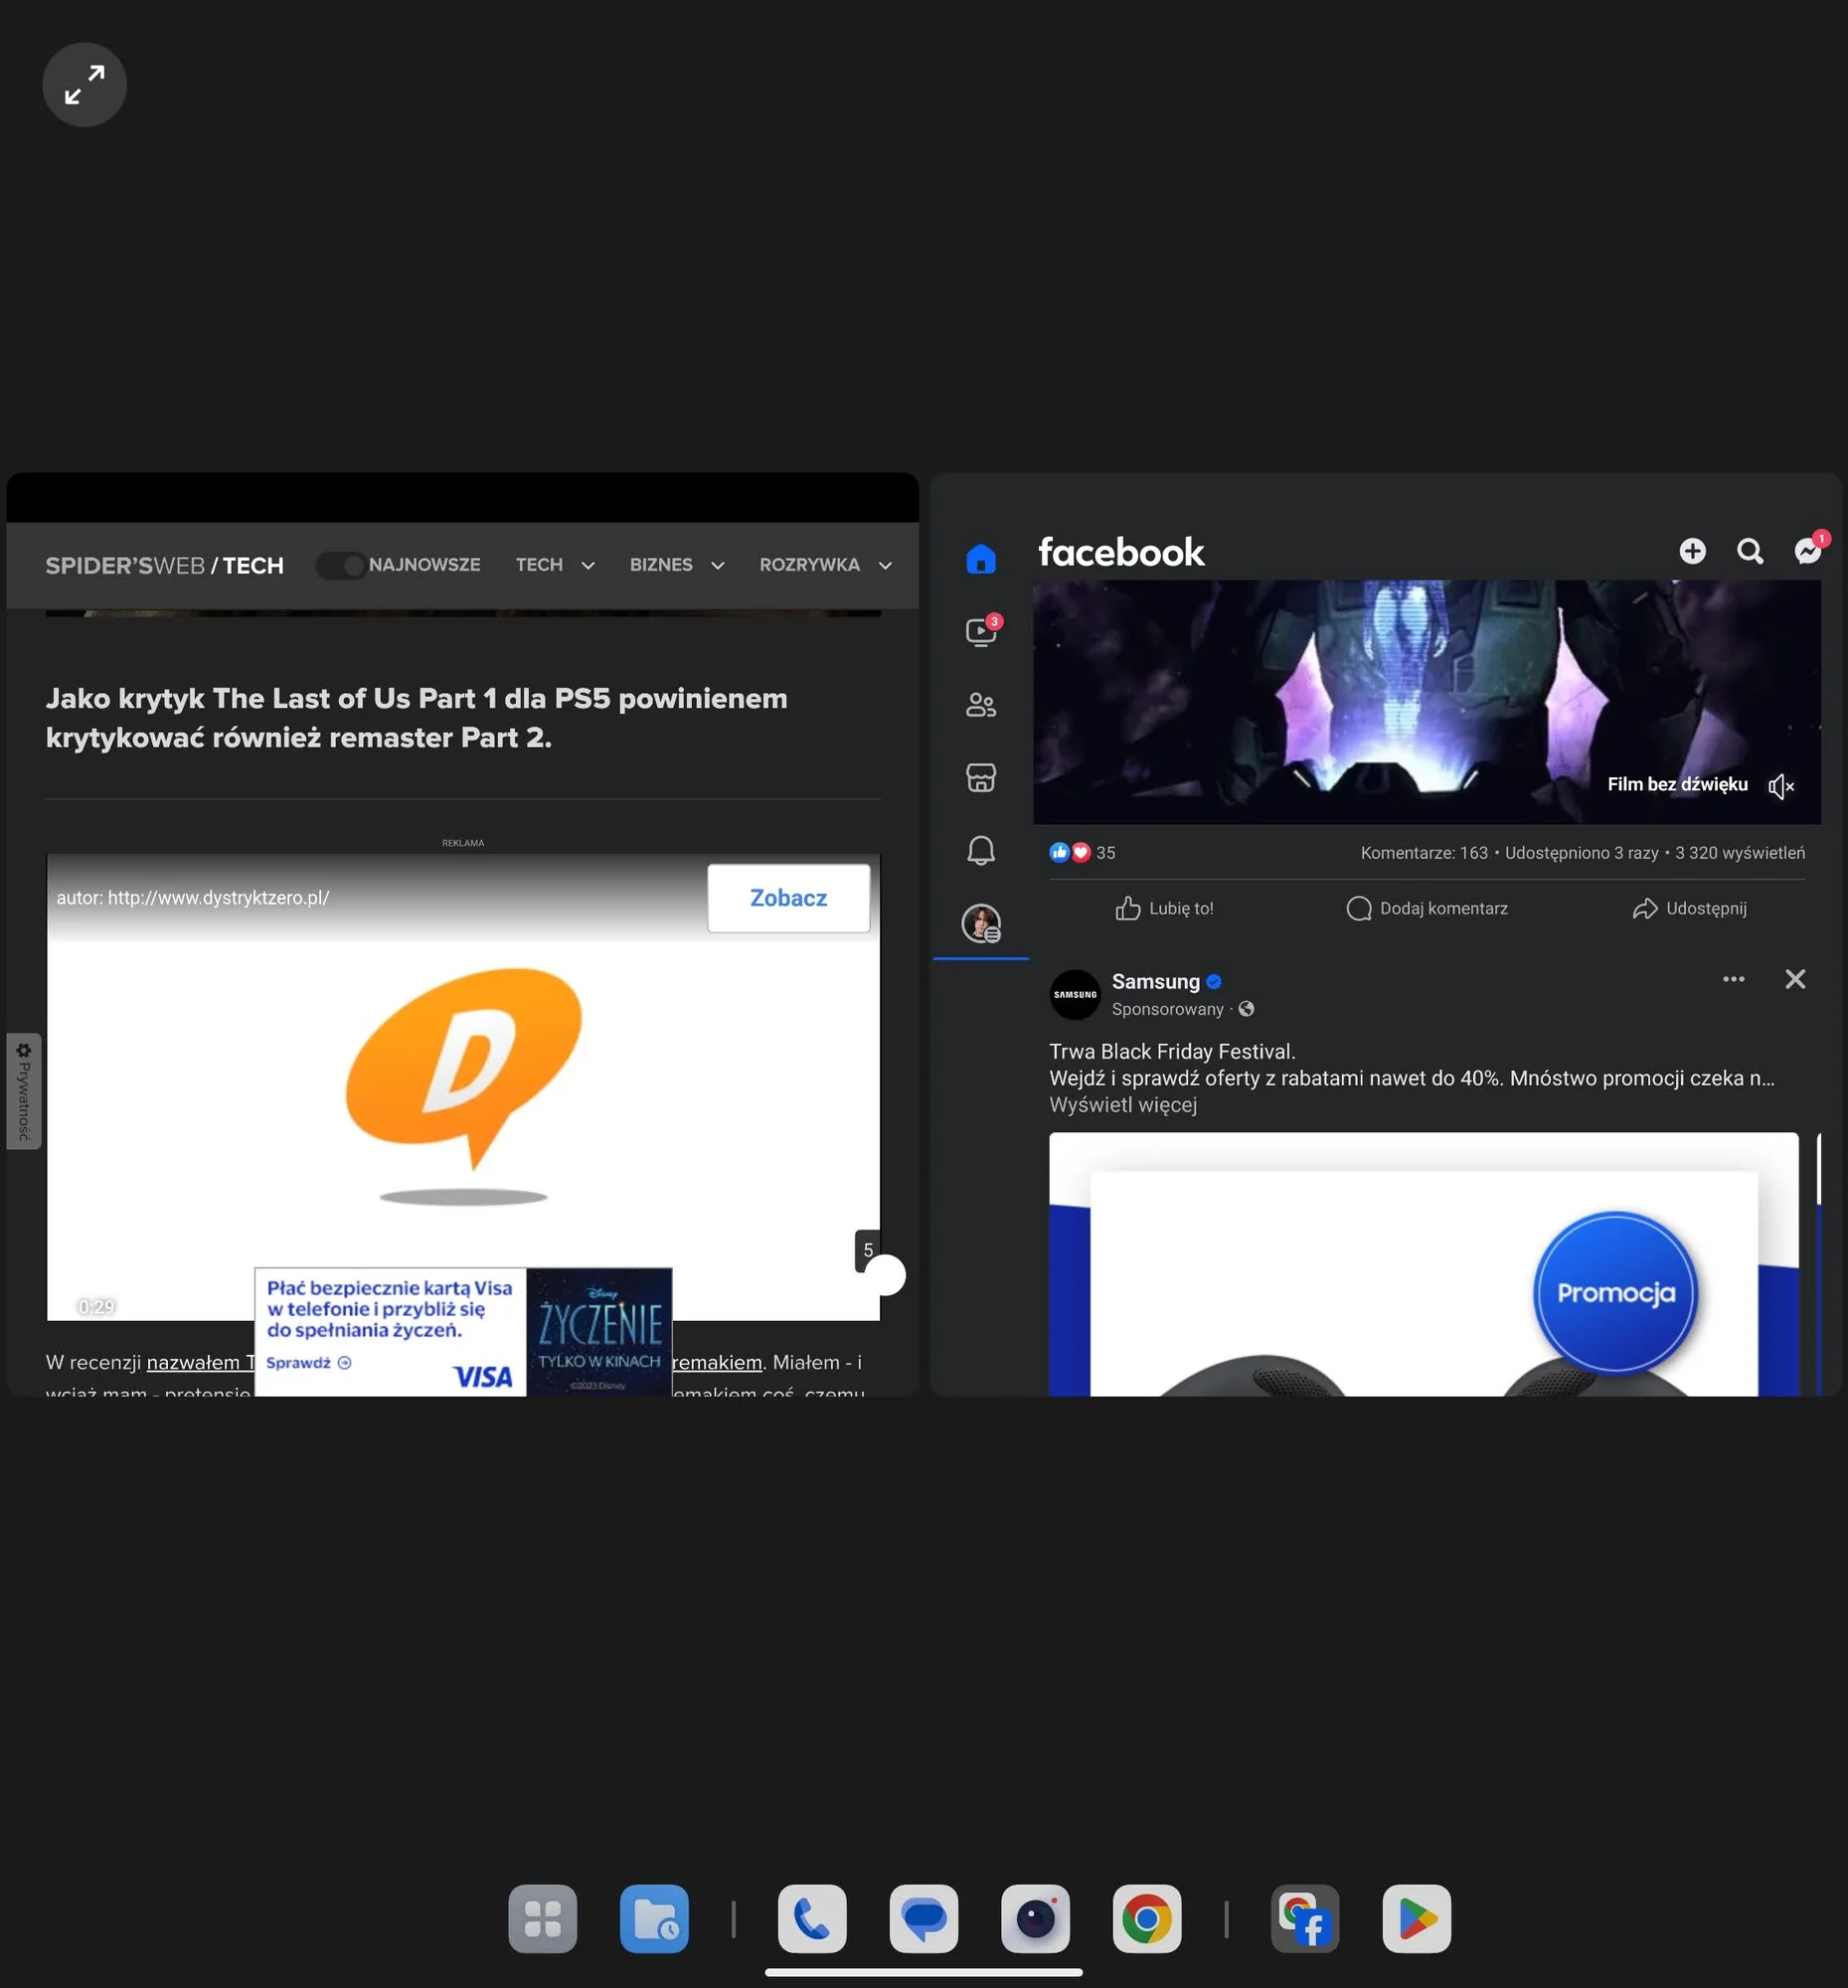Expand the TECH menu chevron
Viewport: 1848px width, 1988px height.
(x=588, y=566)
